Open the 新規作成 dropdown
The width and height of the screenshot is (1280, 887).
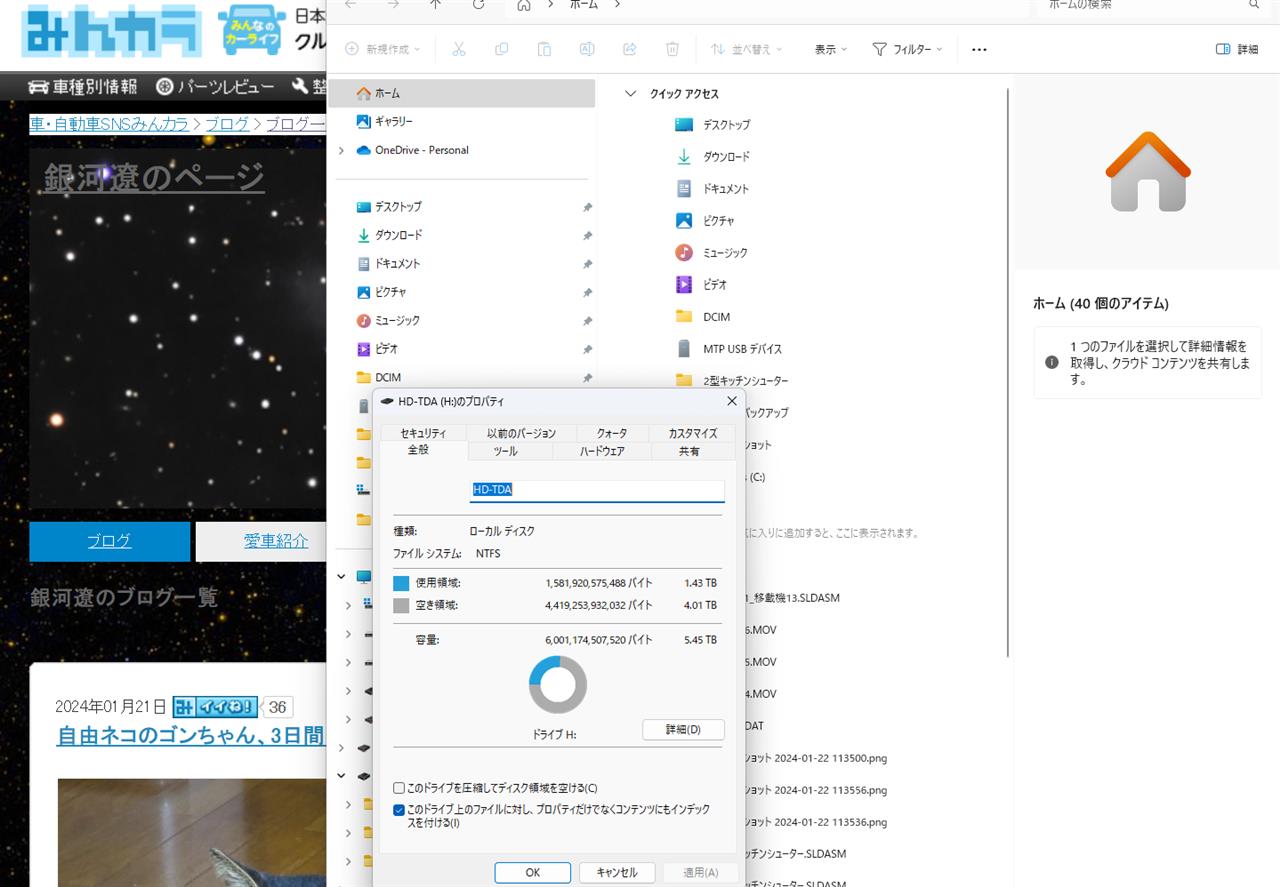(383, 49)
